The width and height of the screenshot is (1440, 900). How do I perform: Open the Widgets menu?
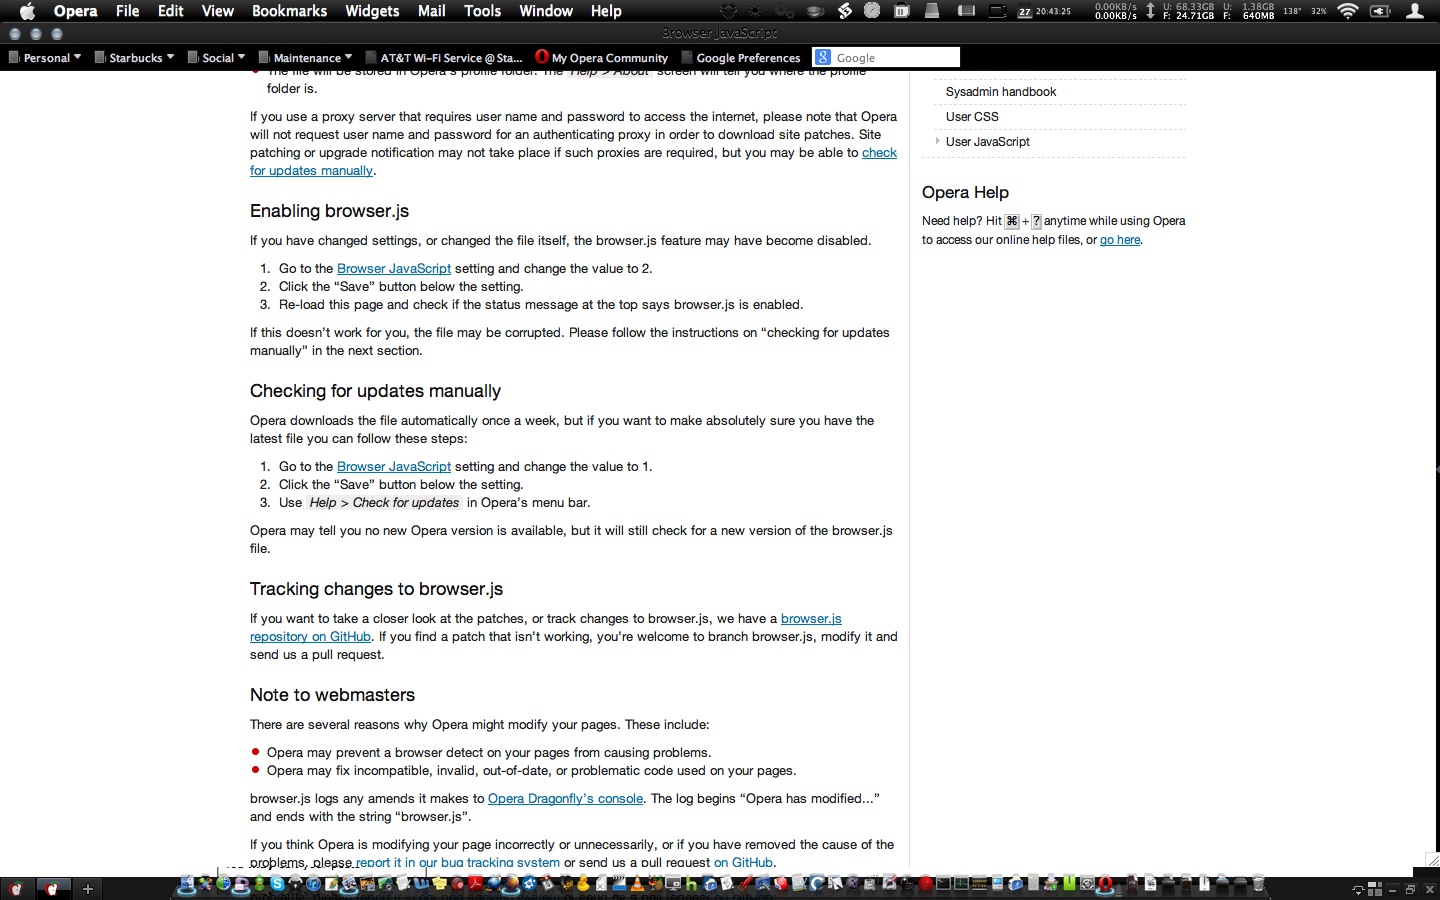tap(372, 11)
